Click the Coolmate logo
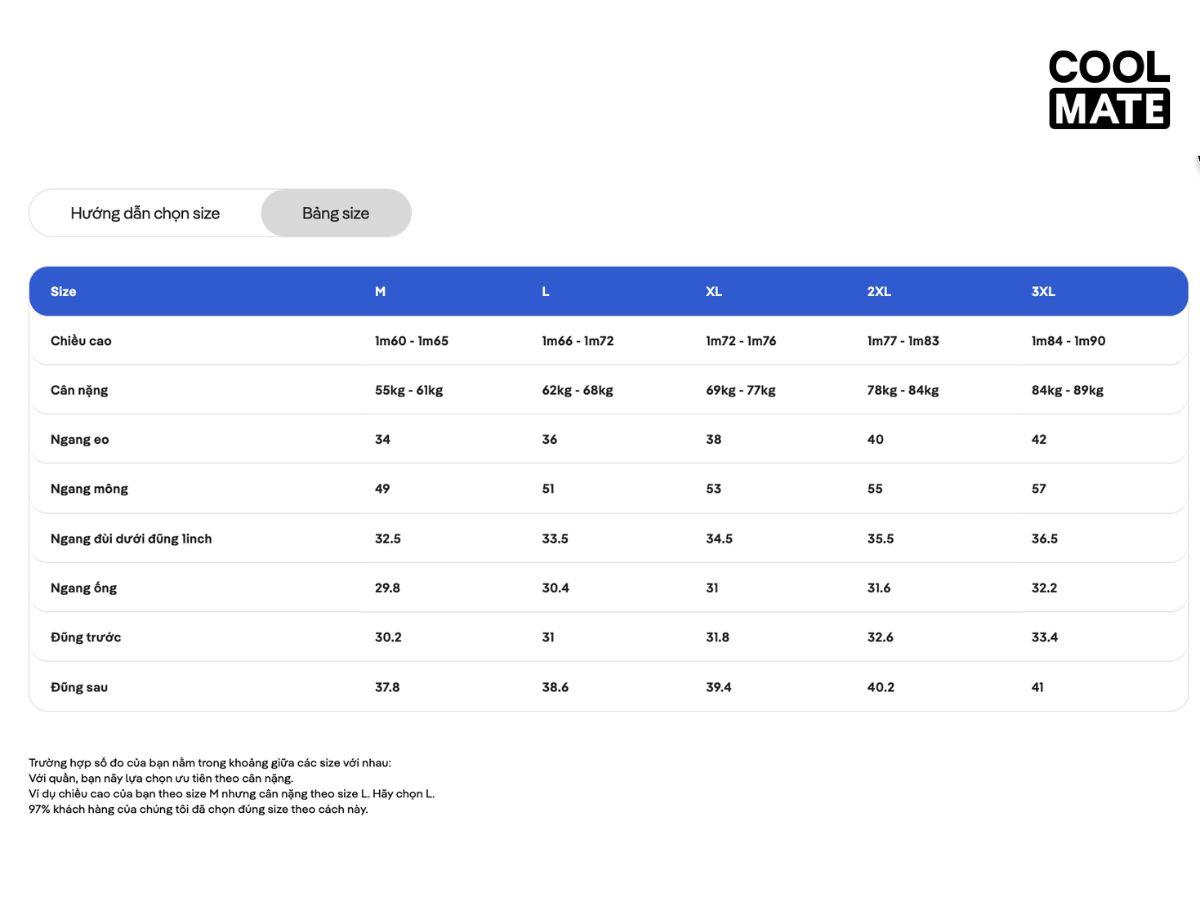 (1109, 89)
